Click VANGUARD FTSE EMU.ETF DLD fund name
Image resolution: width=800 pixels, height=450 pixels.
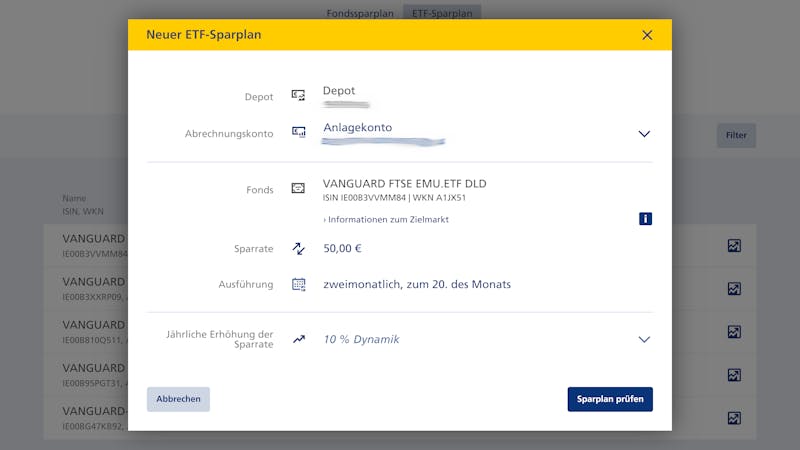pyautogui.click(x=405, y=183)
